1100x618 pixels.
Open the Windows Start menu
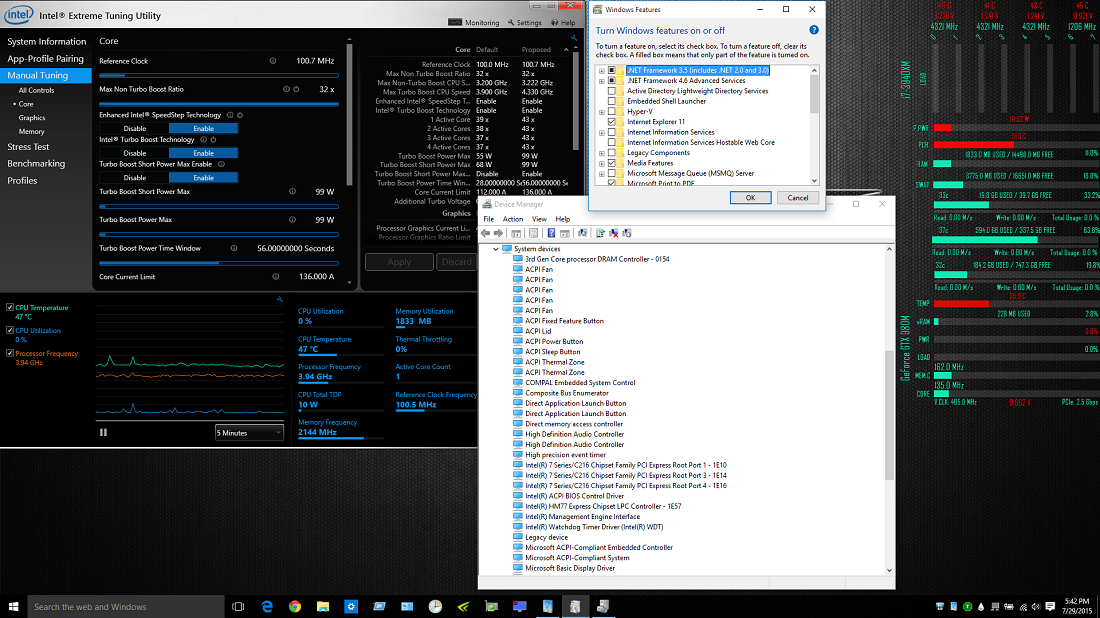tap(13, 607)
